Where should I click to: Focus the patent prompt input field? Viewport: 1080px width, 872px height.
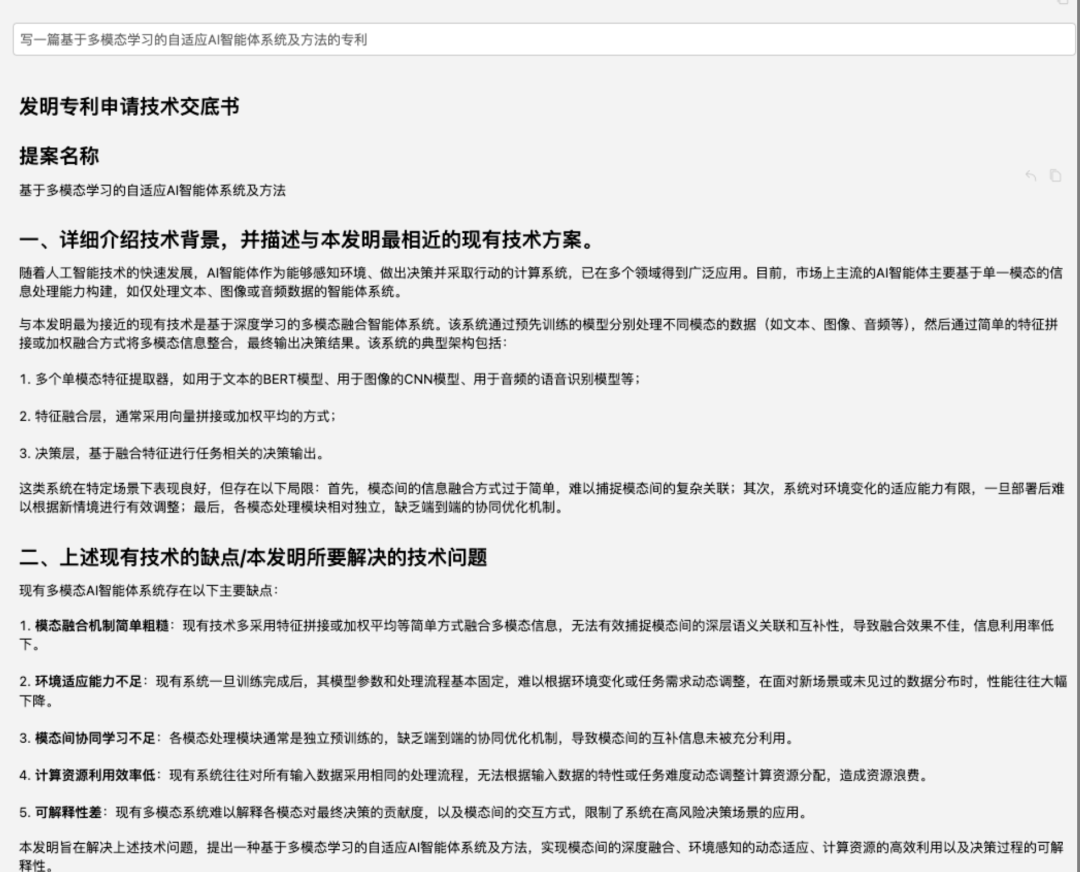coord(540,40)
